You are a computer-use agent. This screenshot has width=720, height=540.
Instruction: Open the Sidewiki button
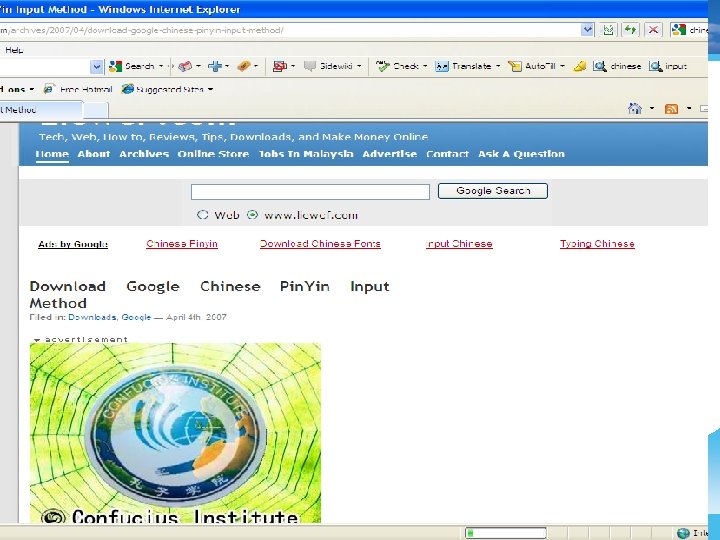pyautogui.click(x=328, y=67)
